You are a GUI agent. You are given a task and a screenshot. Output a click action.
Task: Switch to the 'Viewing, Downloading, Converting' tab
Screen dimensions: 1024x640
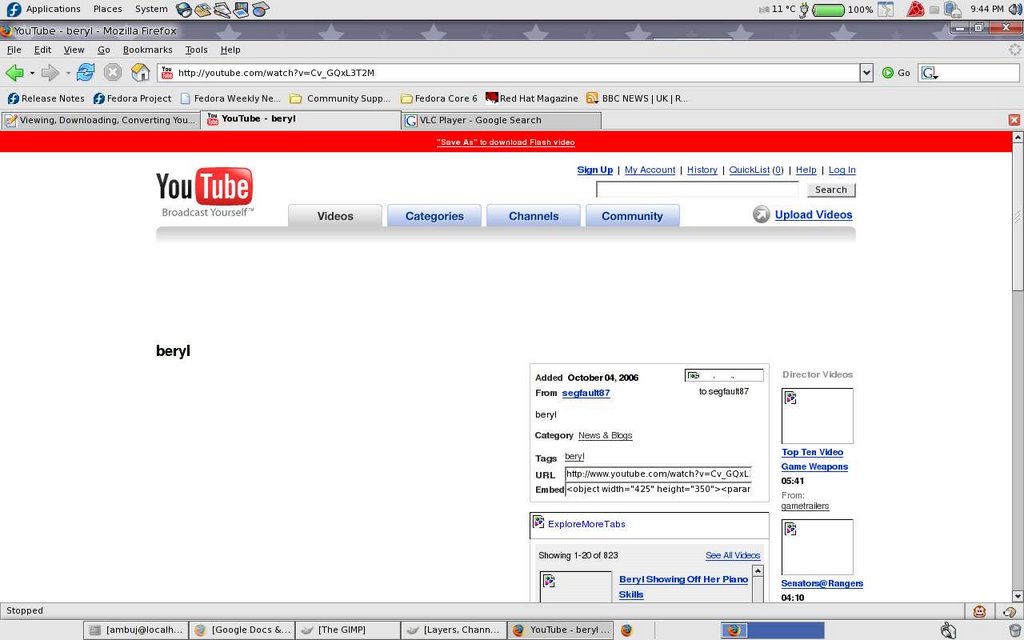coord(101,120)
